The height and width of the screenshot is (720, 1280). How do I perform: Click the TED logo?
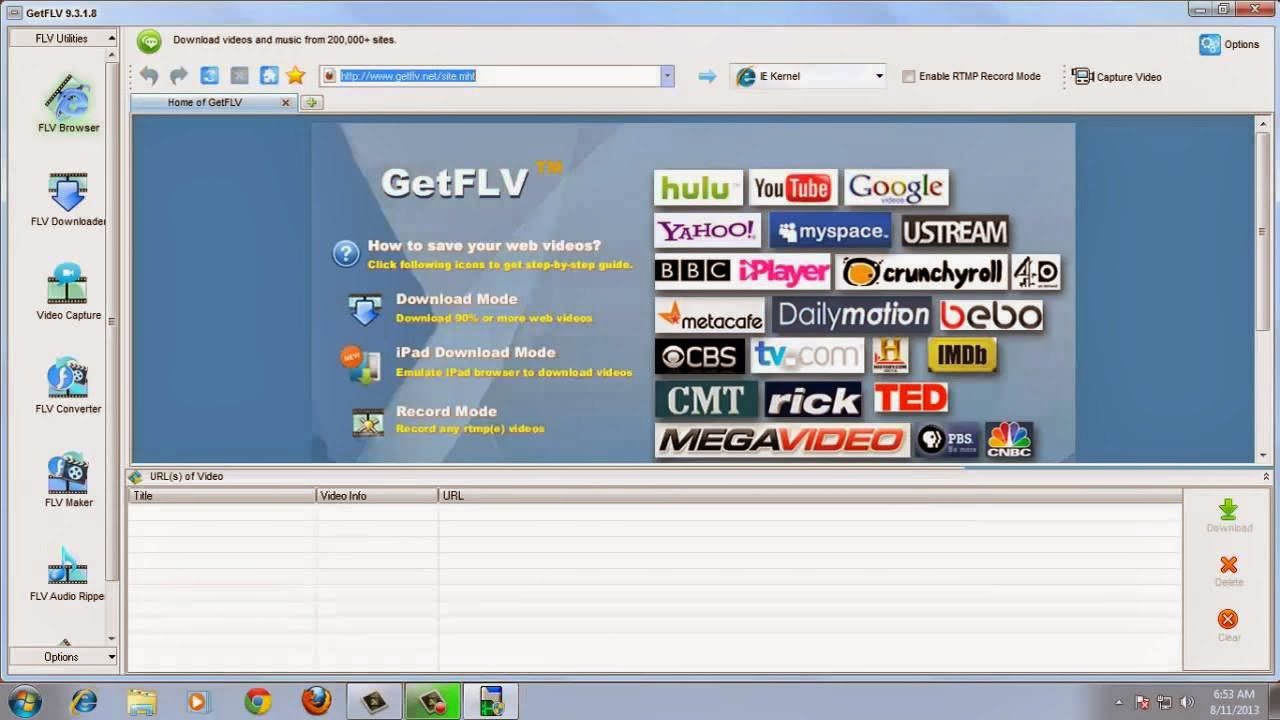pyautogui.click(x=911, y=397)
